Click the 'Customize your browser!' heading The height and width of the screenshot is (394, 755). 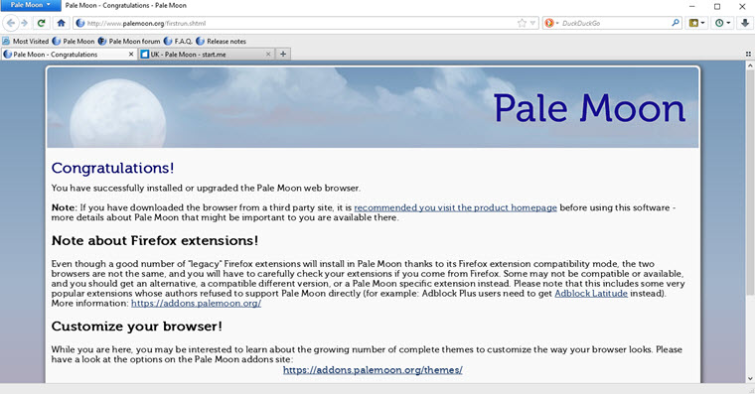(137, 326)
